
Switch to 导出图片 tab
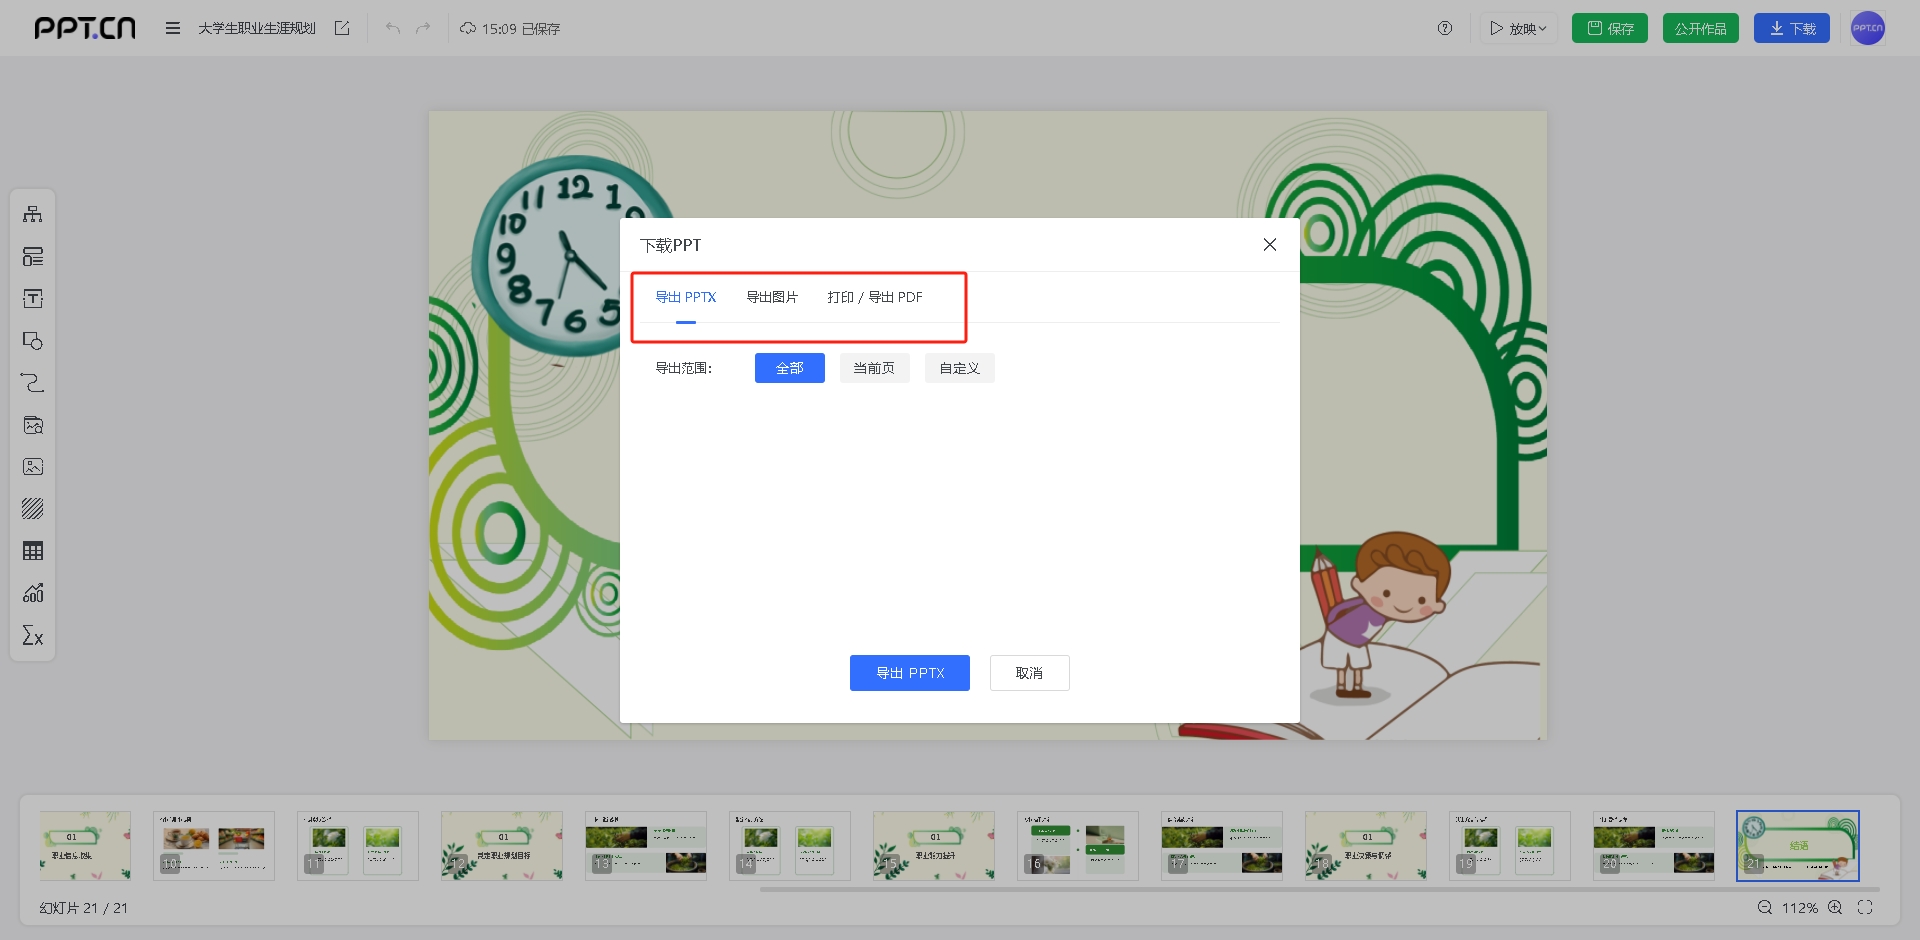[x=772, y=297]
